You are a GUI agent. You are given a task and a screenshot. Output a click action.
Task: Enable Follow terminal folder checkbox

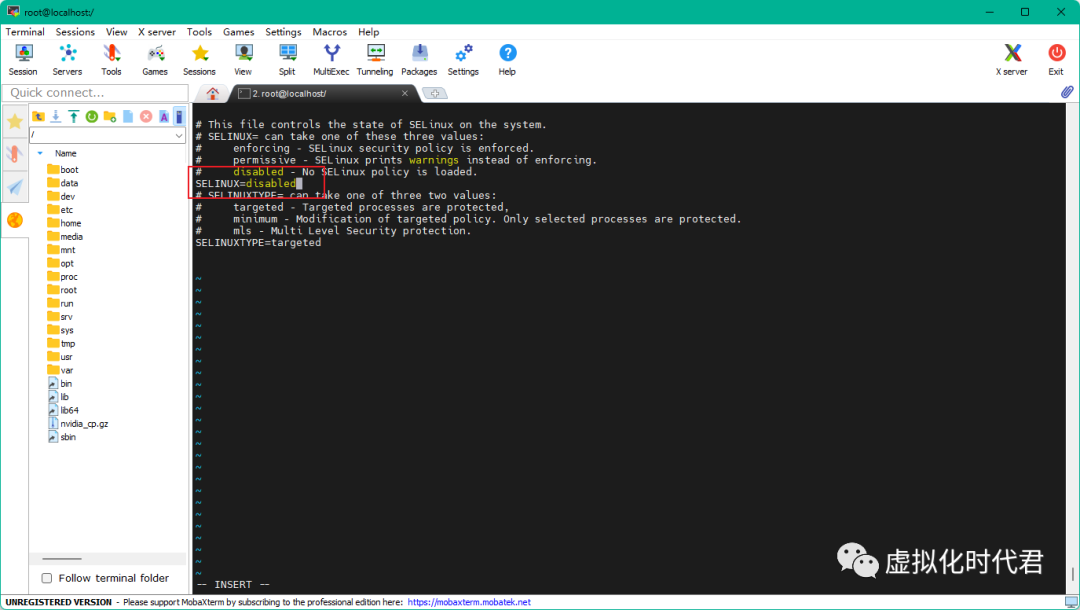pyautogui.click(x=47, y=578)
